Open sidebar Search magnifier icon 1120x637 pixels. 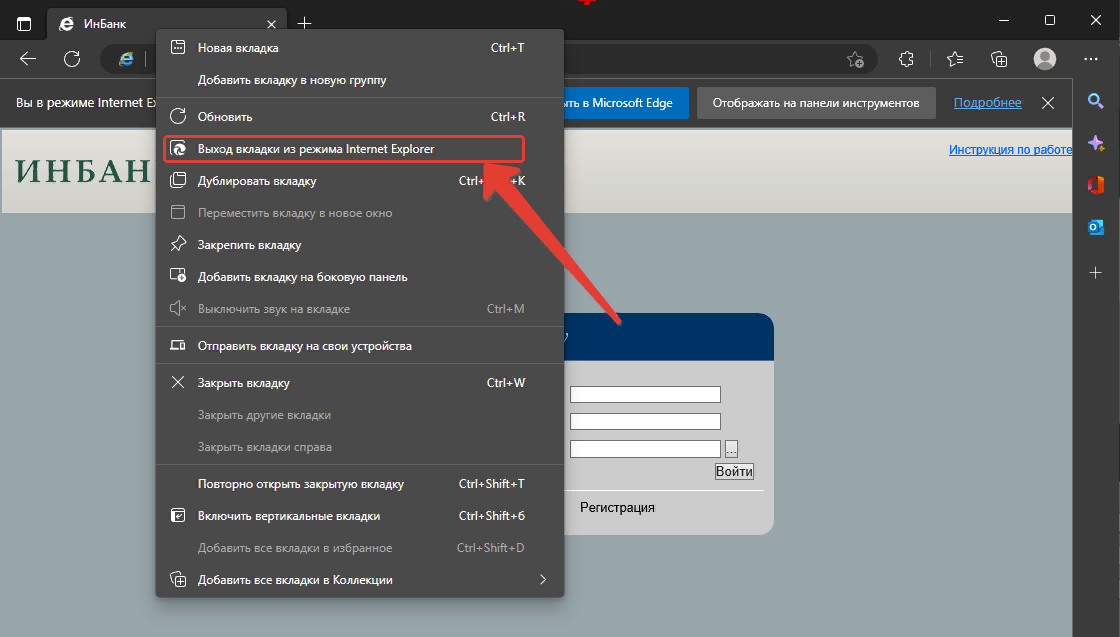pos(1096,101)
